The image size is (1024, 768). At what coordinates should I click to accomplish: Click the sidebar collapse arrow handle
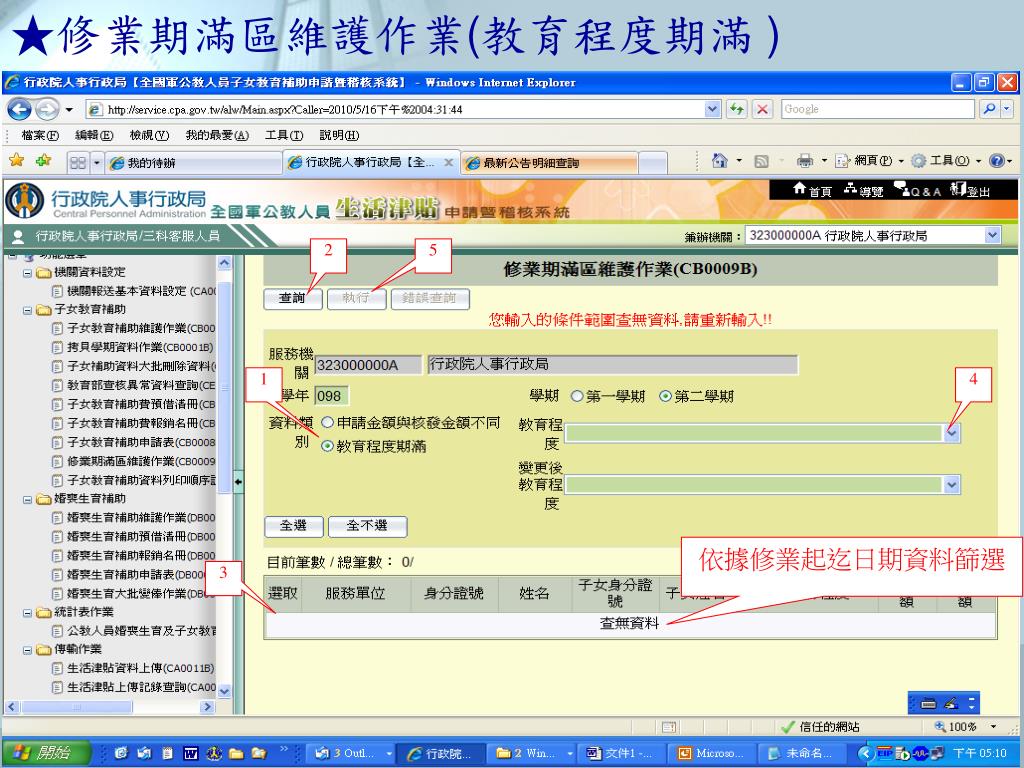pyautogui.click(x=238, y=482)
